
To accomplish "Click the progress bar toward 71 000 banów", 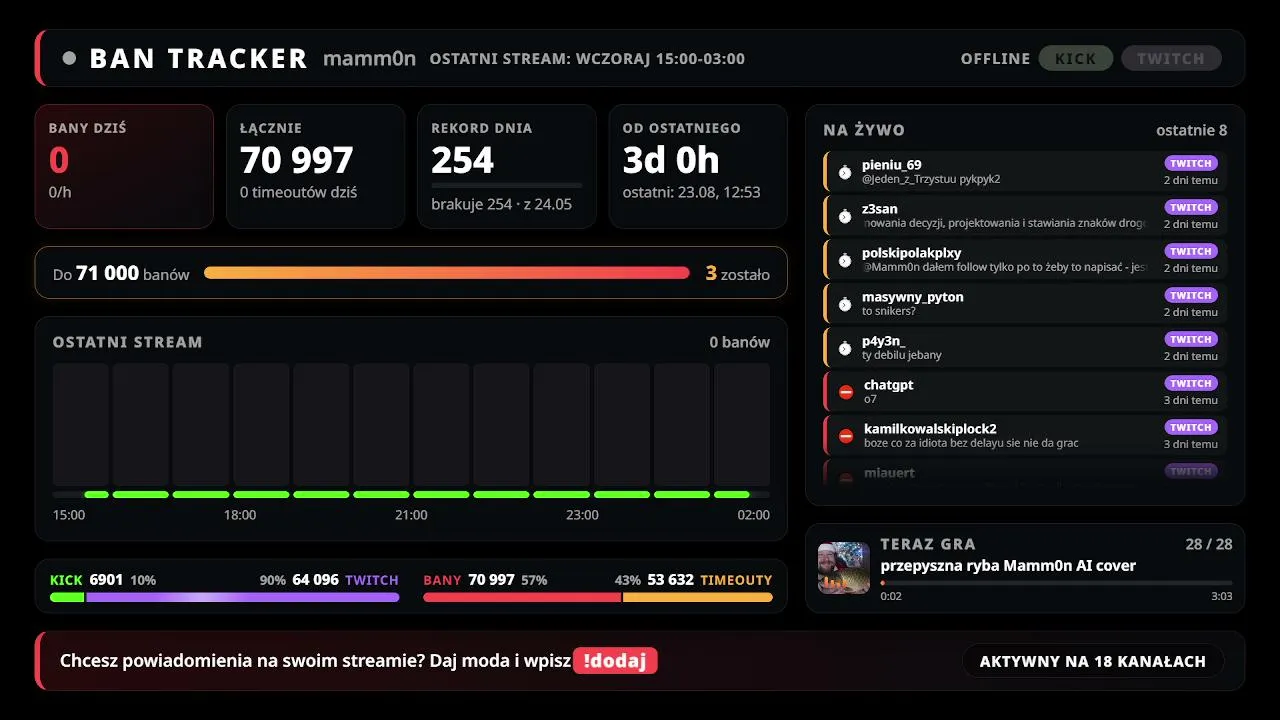I will [x=447, y=273].
